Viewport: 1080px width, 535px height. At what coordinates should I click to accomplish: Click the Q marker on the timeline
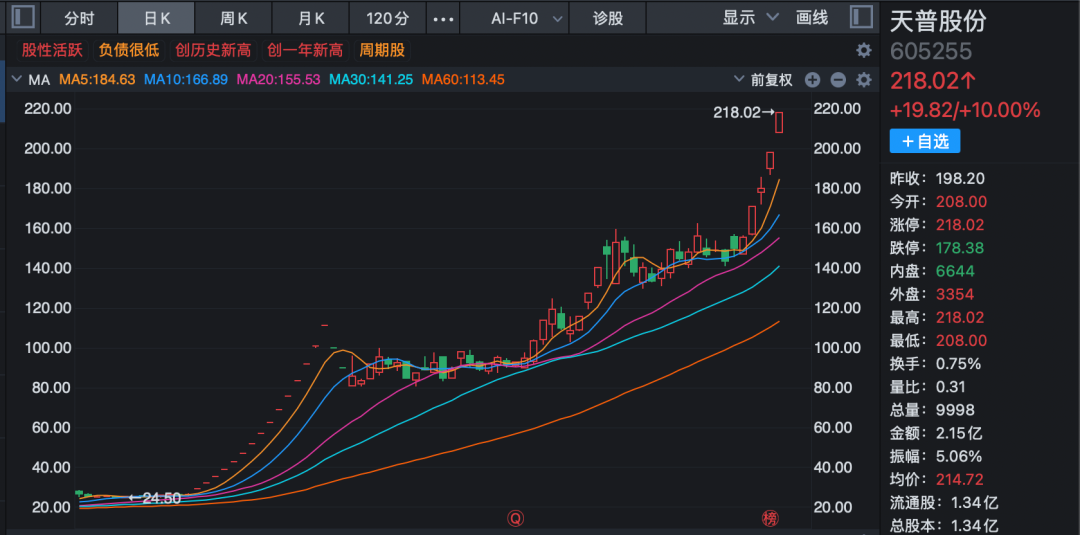click(515, 518)
